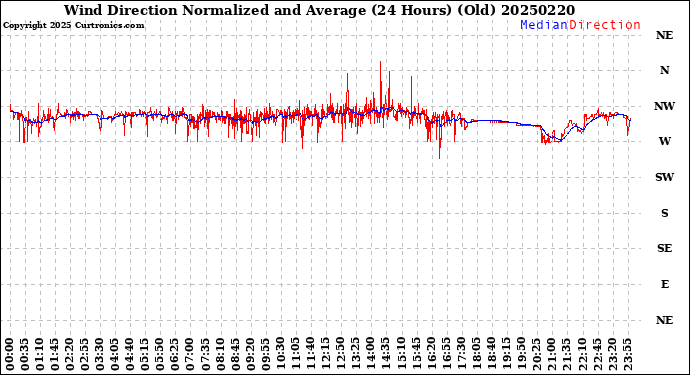Click the E direction axis label
This screenshot has width=690, height=375.
[x=664, y=284]
